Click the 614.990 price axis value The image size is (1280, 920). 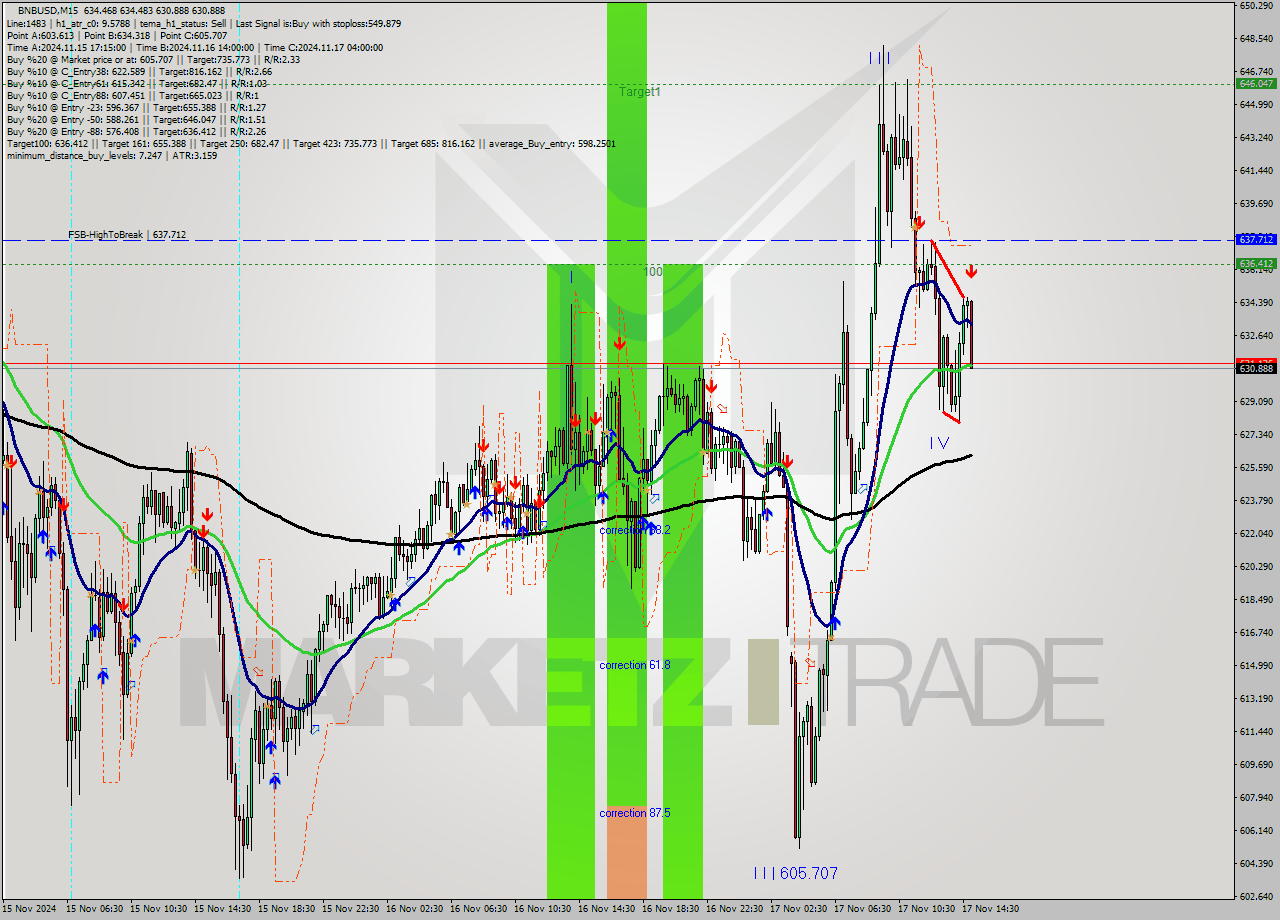[x=1255, y=666]
